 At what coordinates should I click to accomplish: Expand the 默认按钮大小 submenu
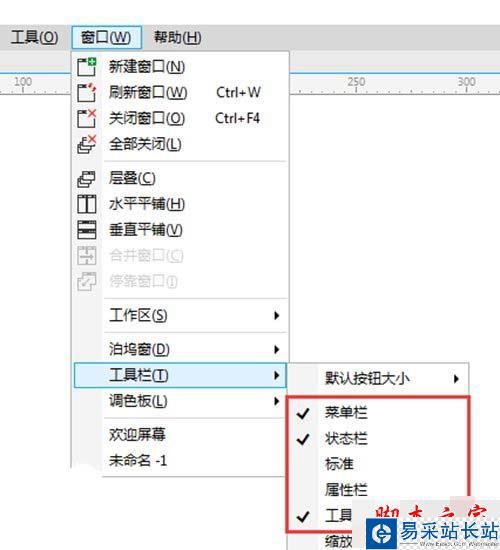379,379
